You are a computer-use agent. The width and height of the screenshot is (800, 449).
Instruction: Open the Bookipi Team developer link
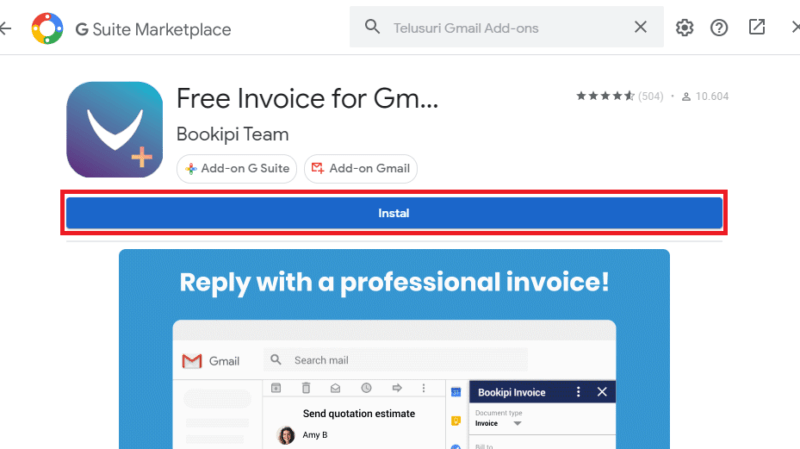coord(233,134)
